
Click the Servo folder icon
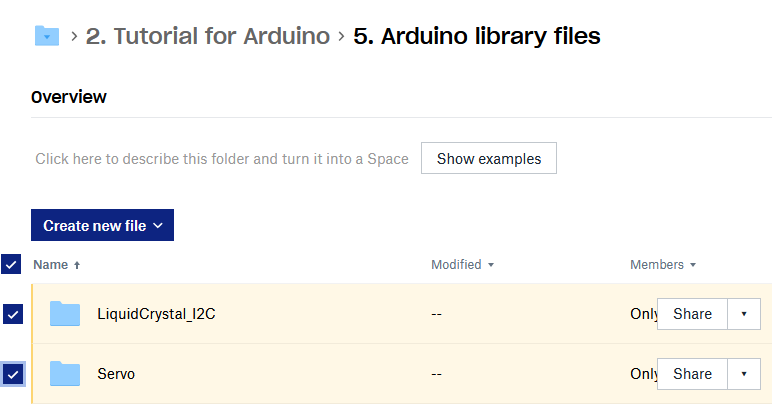[64, 374]
